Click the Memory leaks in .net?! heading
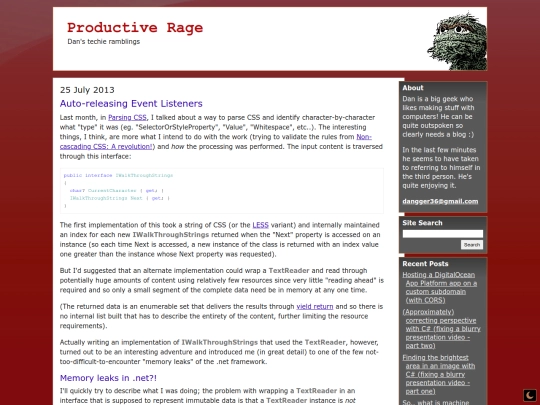This screenshot has width=540, height=405. click(108, 378)
